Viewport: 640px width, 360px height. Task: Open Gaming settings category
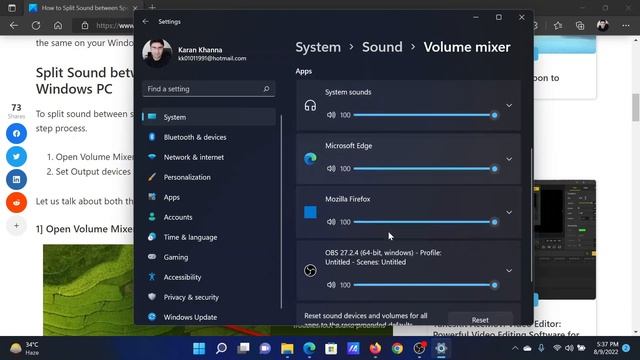tap(209, 257)
